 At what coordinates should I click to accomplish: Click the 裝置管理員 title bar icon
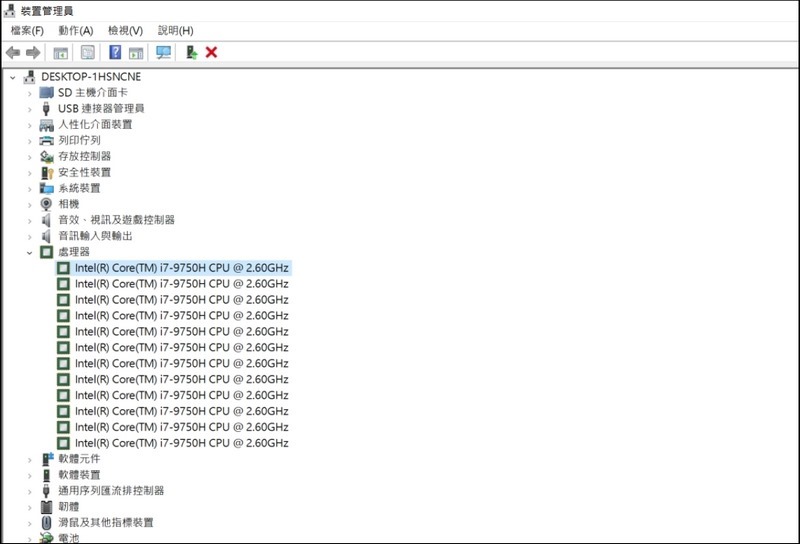[9, 10]
